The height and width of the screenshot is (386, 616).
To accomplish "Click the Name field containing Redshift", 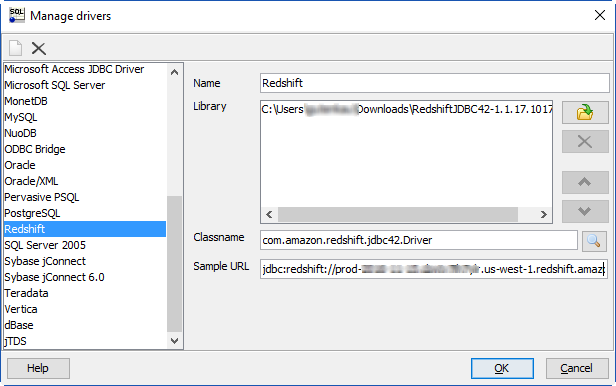I will point(434,83).
